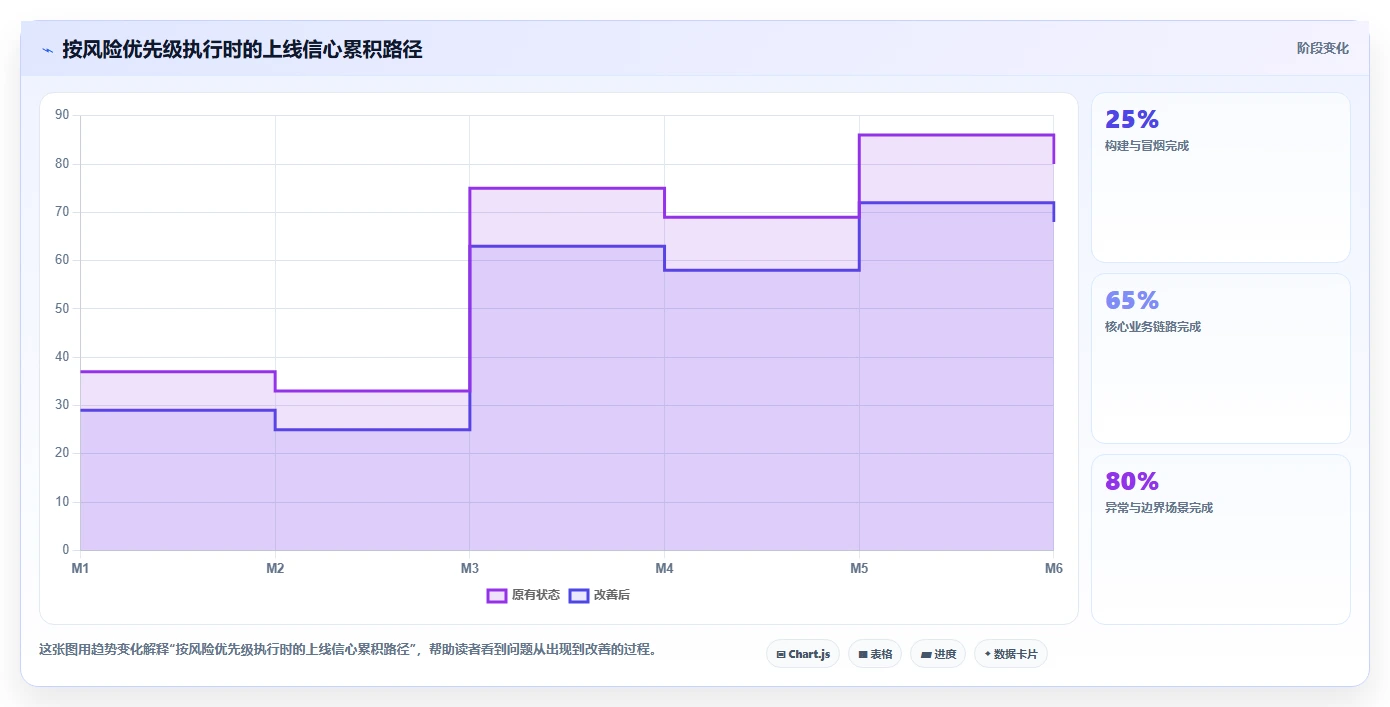Screen dimensions: 1390x707
Task: Click the purple 原有状态 legend swatch
Action: point(497,595)
